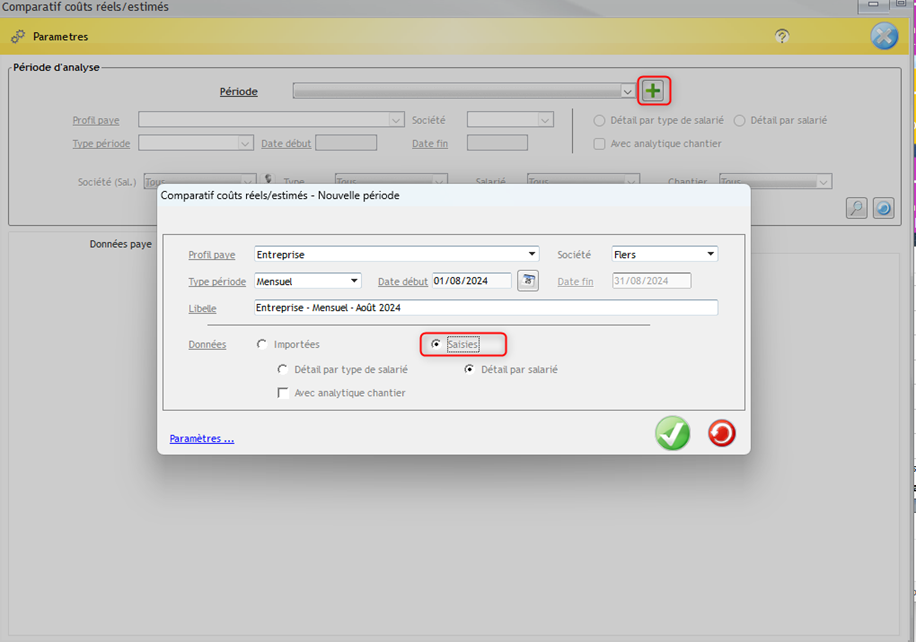Click the Date début field in dialog
916x642 pixels.
[471, 281]
